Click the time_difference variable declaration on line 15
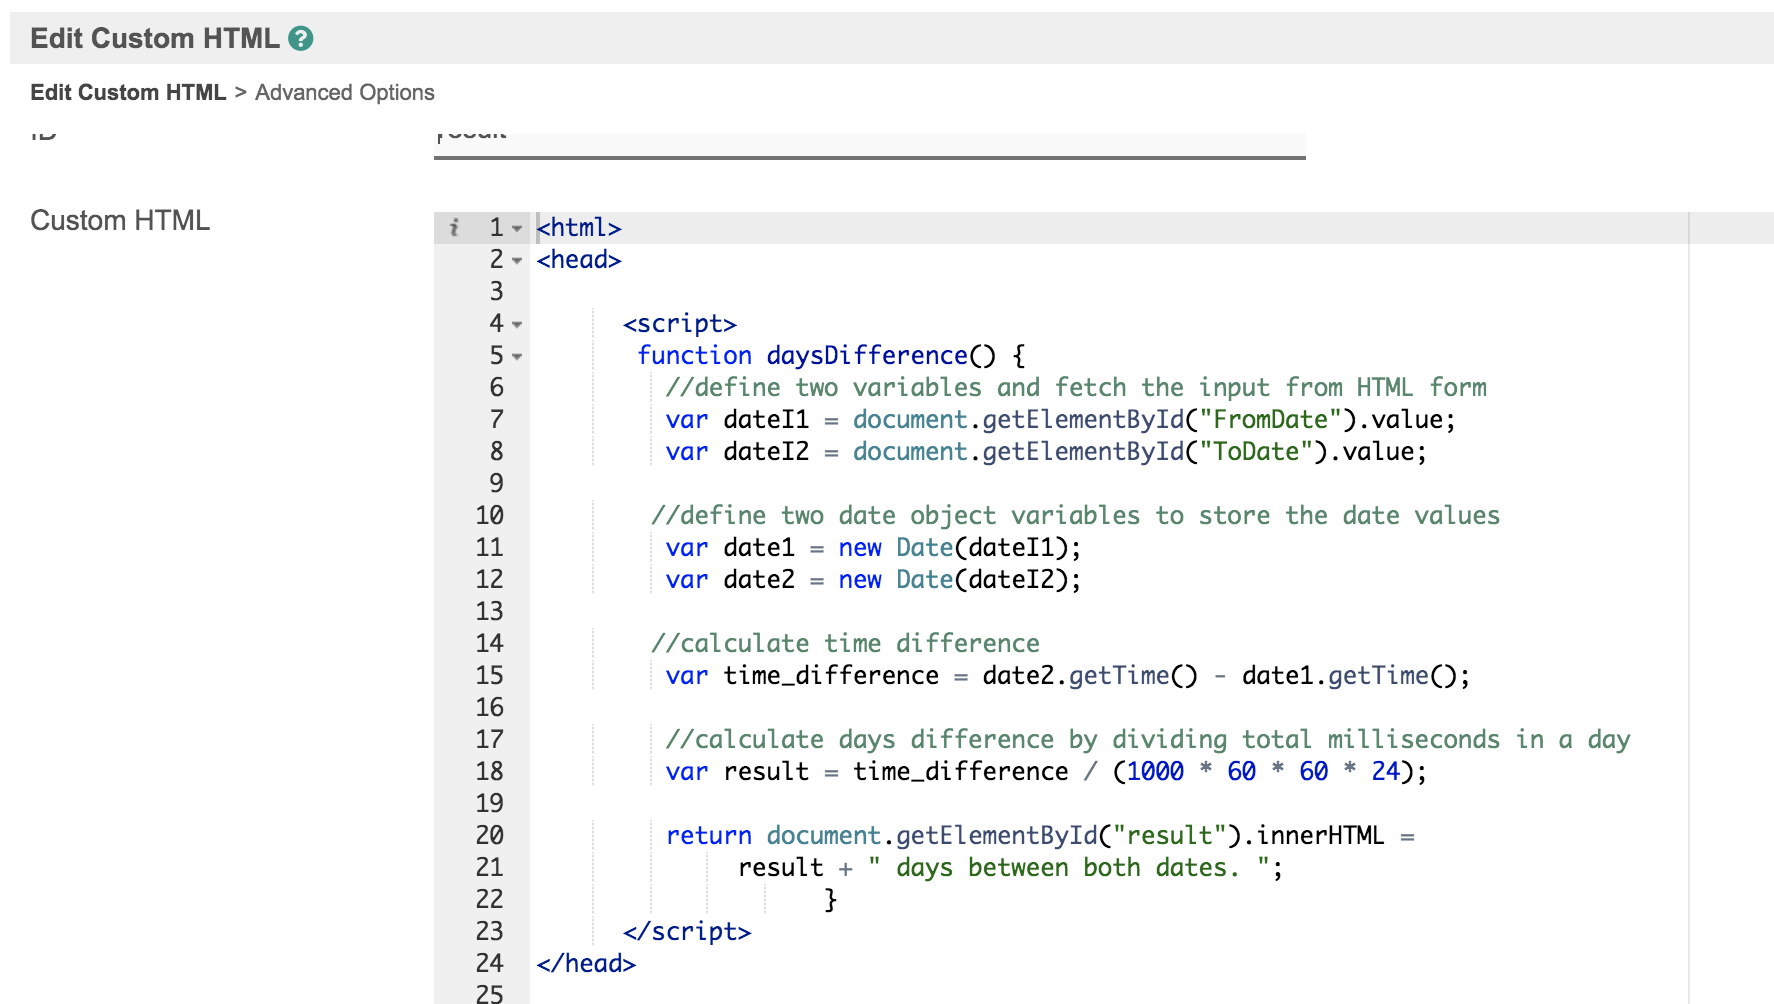 pos(830,676)
